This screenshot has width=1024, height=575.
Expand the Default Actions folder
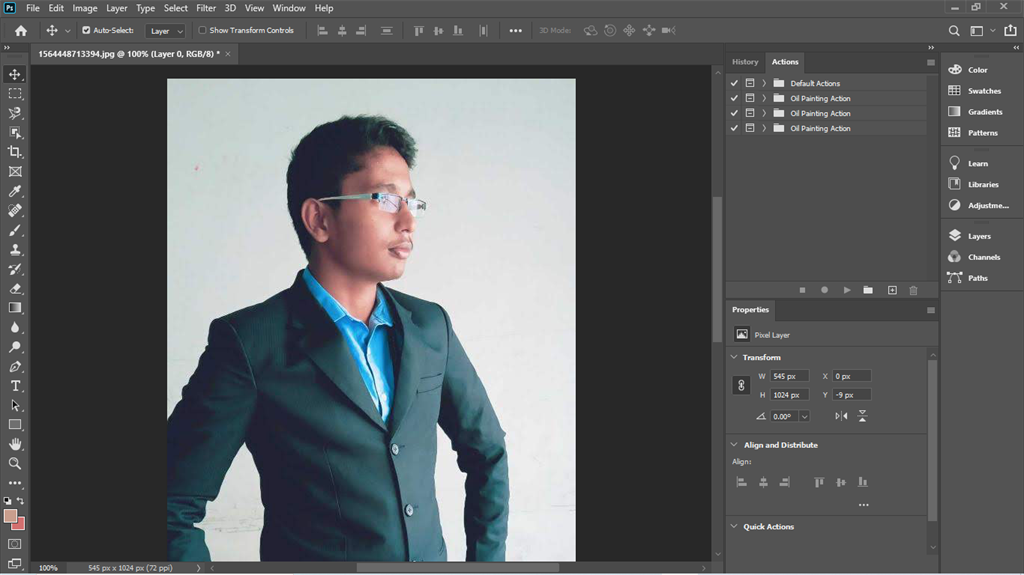click(764, 83)
